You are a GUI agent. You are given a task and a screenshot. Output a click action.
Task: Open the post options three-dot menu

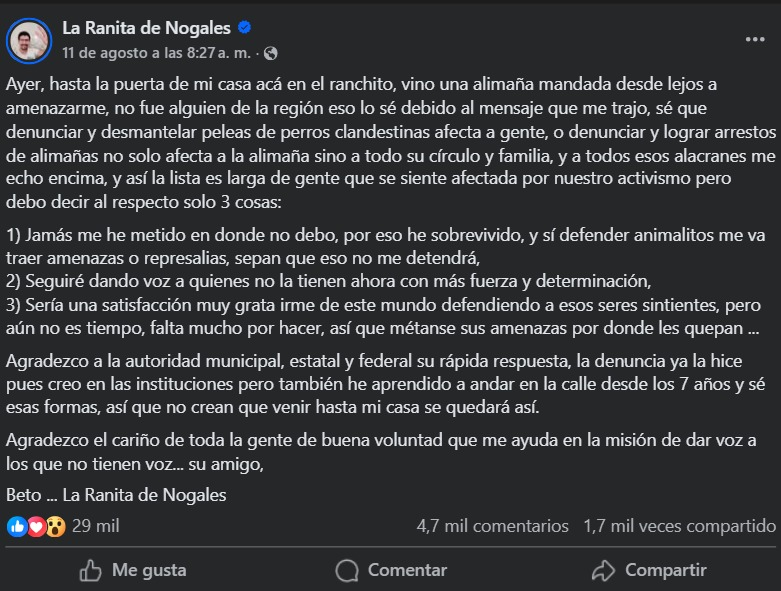coord(754,40)
